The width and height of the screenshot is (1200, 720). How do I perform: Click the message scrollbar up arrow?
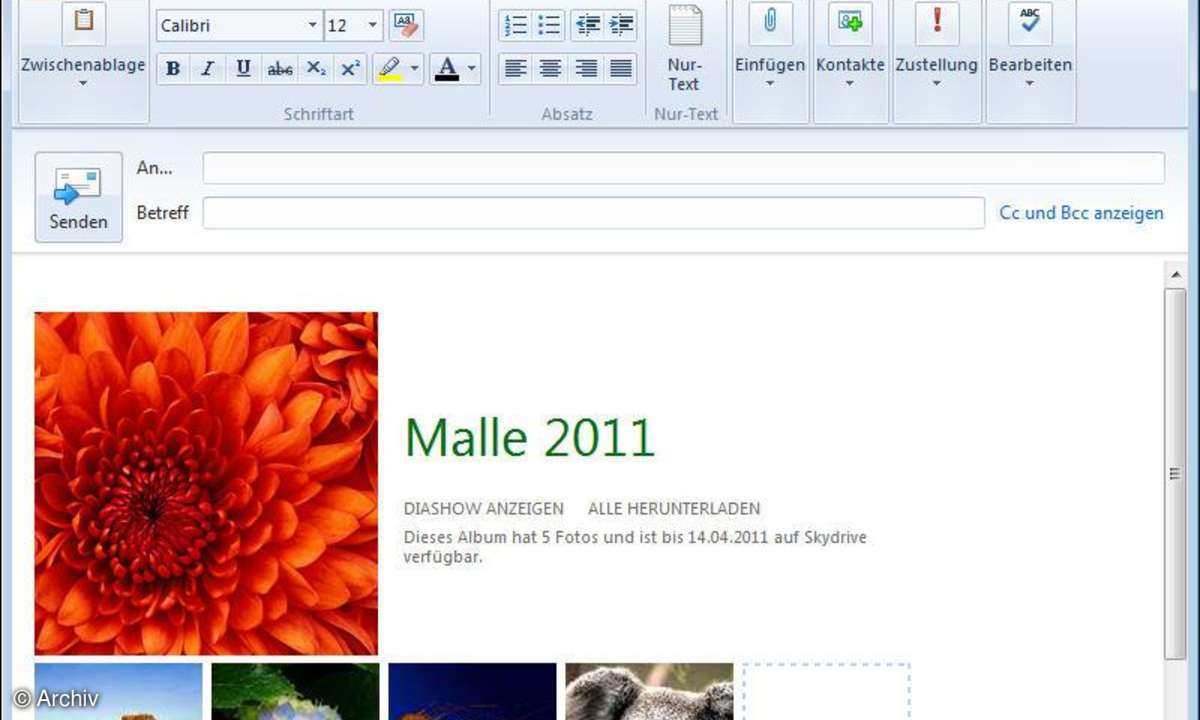click(1175, 274)
